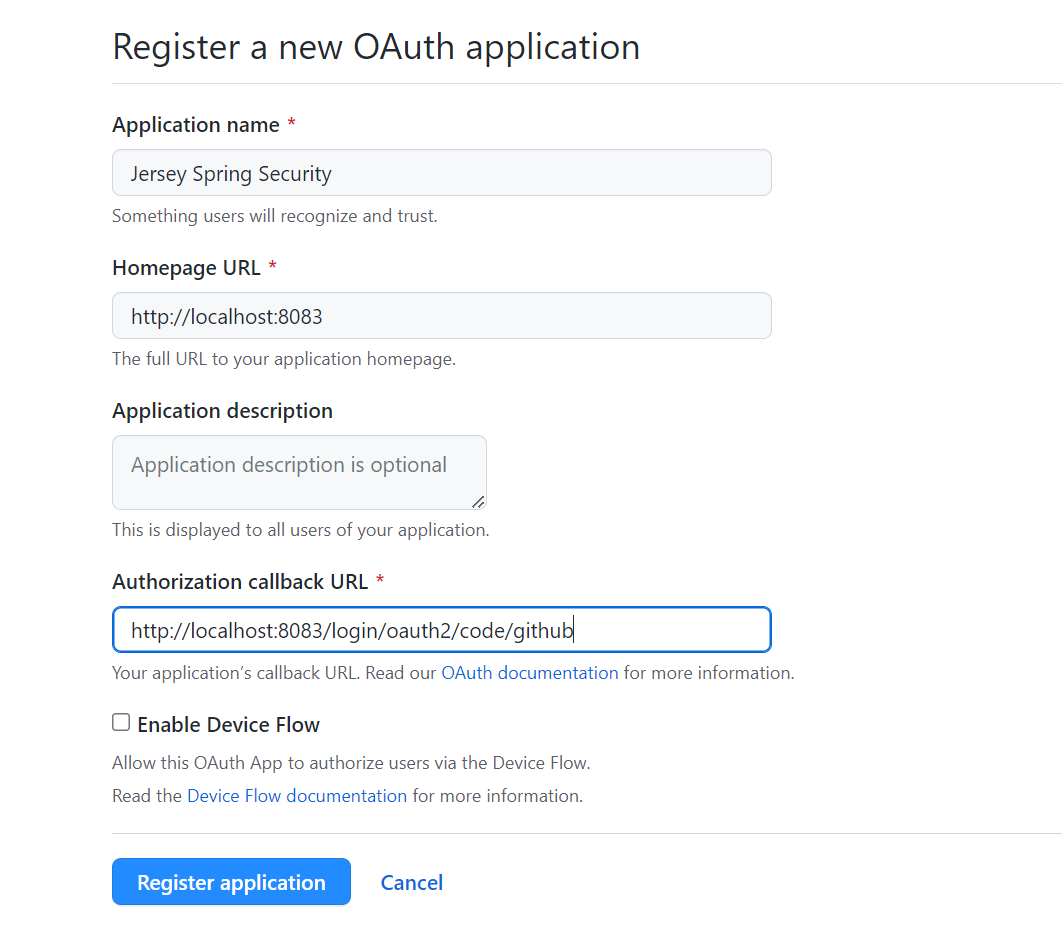Click the "Allow this OAuth App" description text
Screen dimensions: 1062x925
point(351,763)
